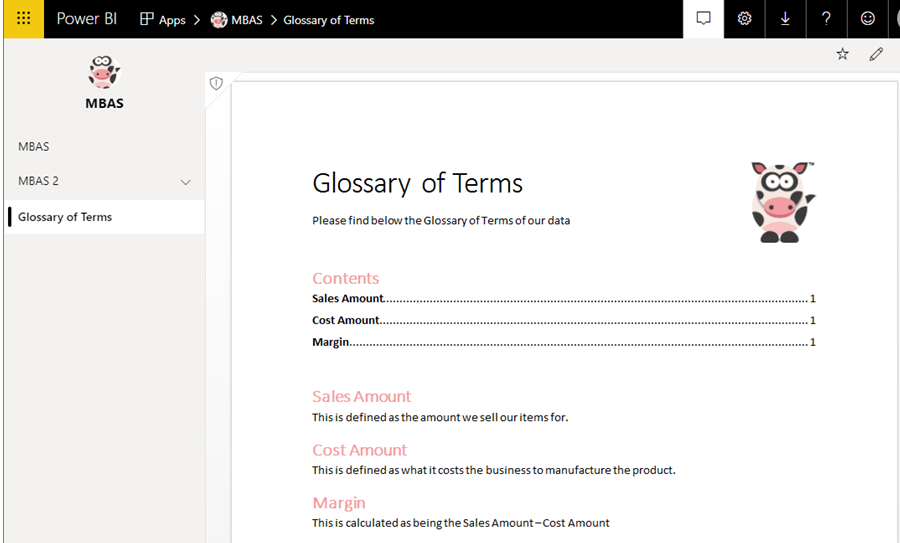
Task: Click the MBAS cow logo in sidebar
Action: pos(104,72)
